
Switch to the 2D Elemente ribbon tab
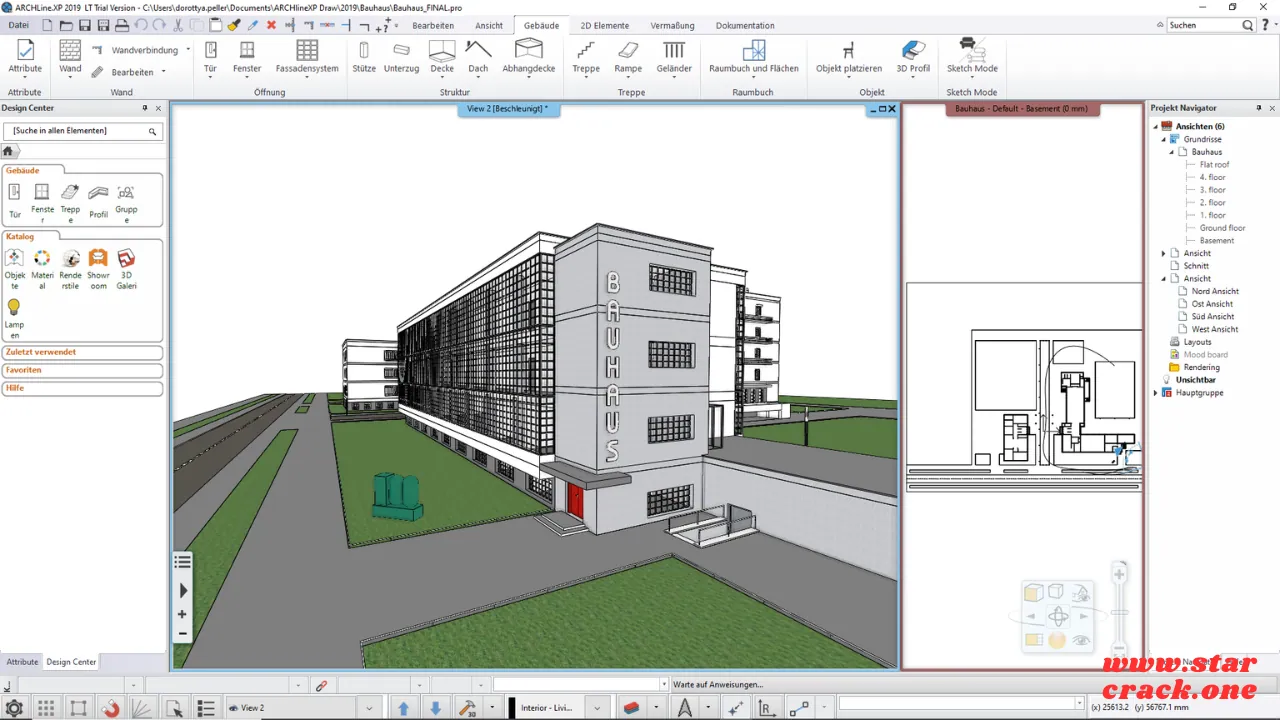coord(604,25)
